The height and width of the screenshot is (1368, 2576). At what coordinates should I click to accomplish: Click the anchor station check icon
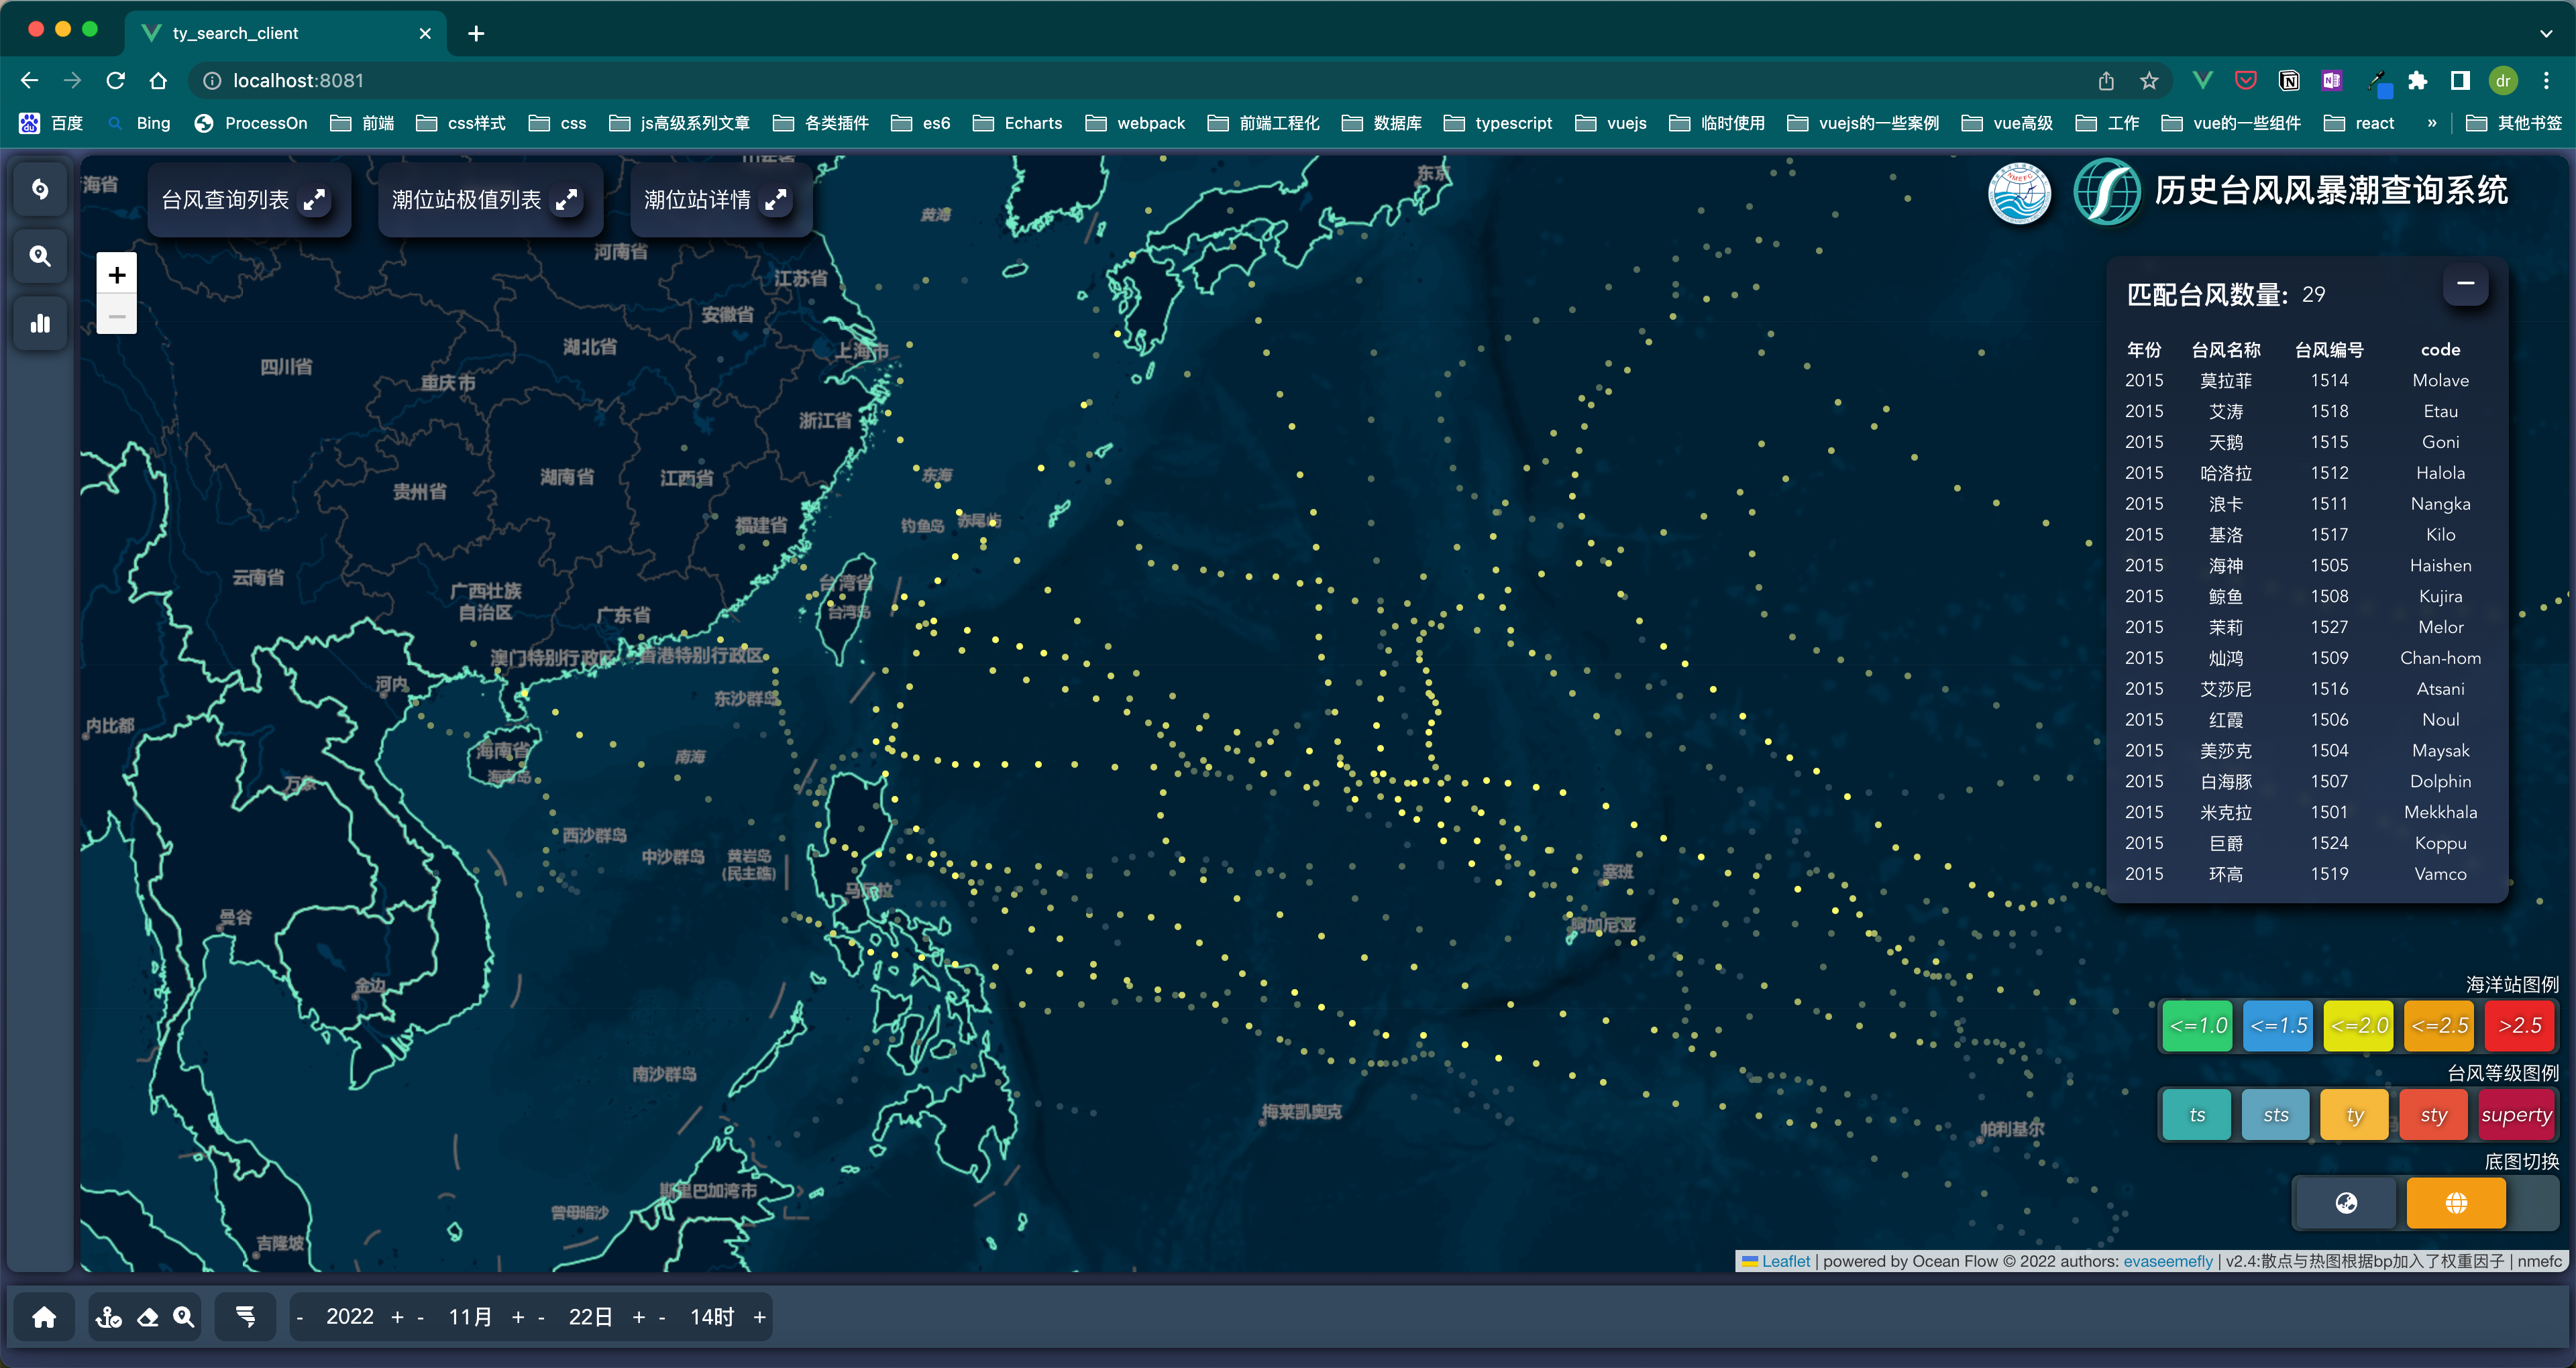(x=109, y=1317)
